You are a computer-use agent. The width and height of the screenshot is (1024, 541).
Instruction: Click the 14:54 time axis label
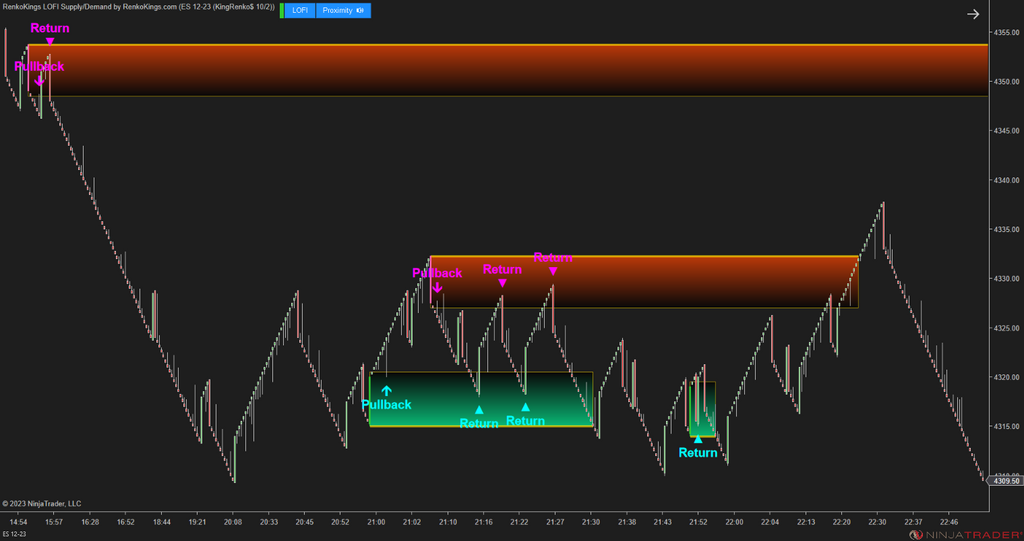[18, 522]
